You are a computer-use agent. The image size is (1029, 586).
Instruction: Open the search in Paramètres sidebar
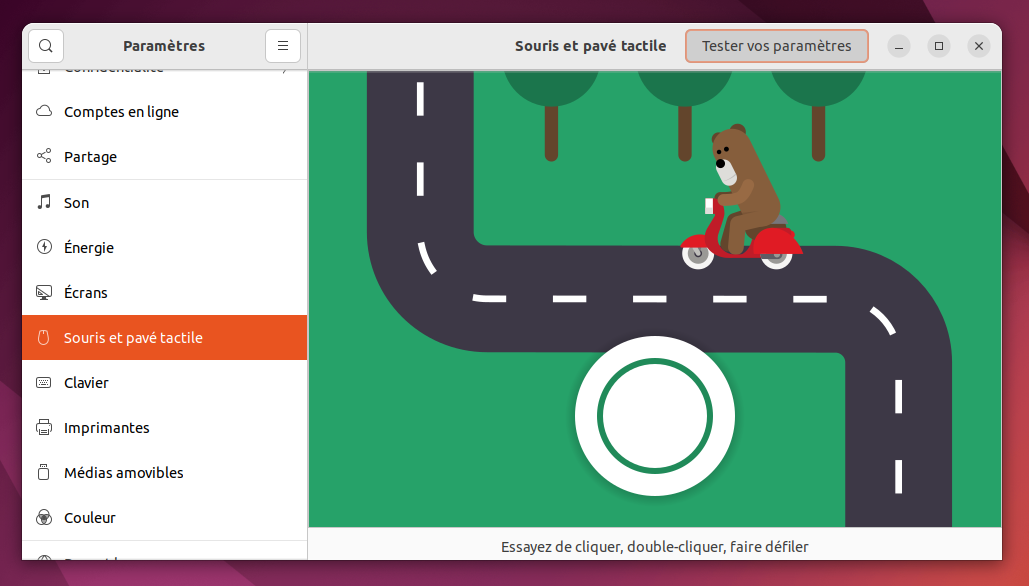(46, 46)
